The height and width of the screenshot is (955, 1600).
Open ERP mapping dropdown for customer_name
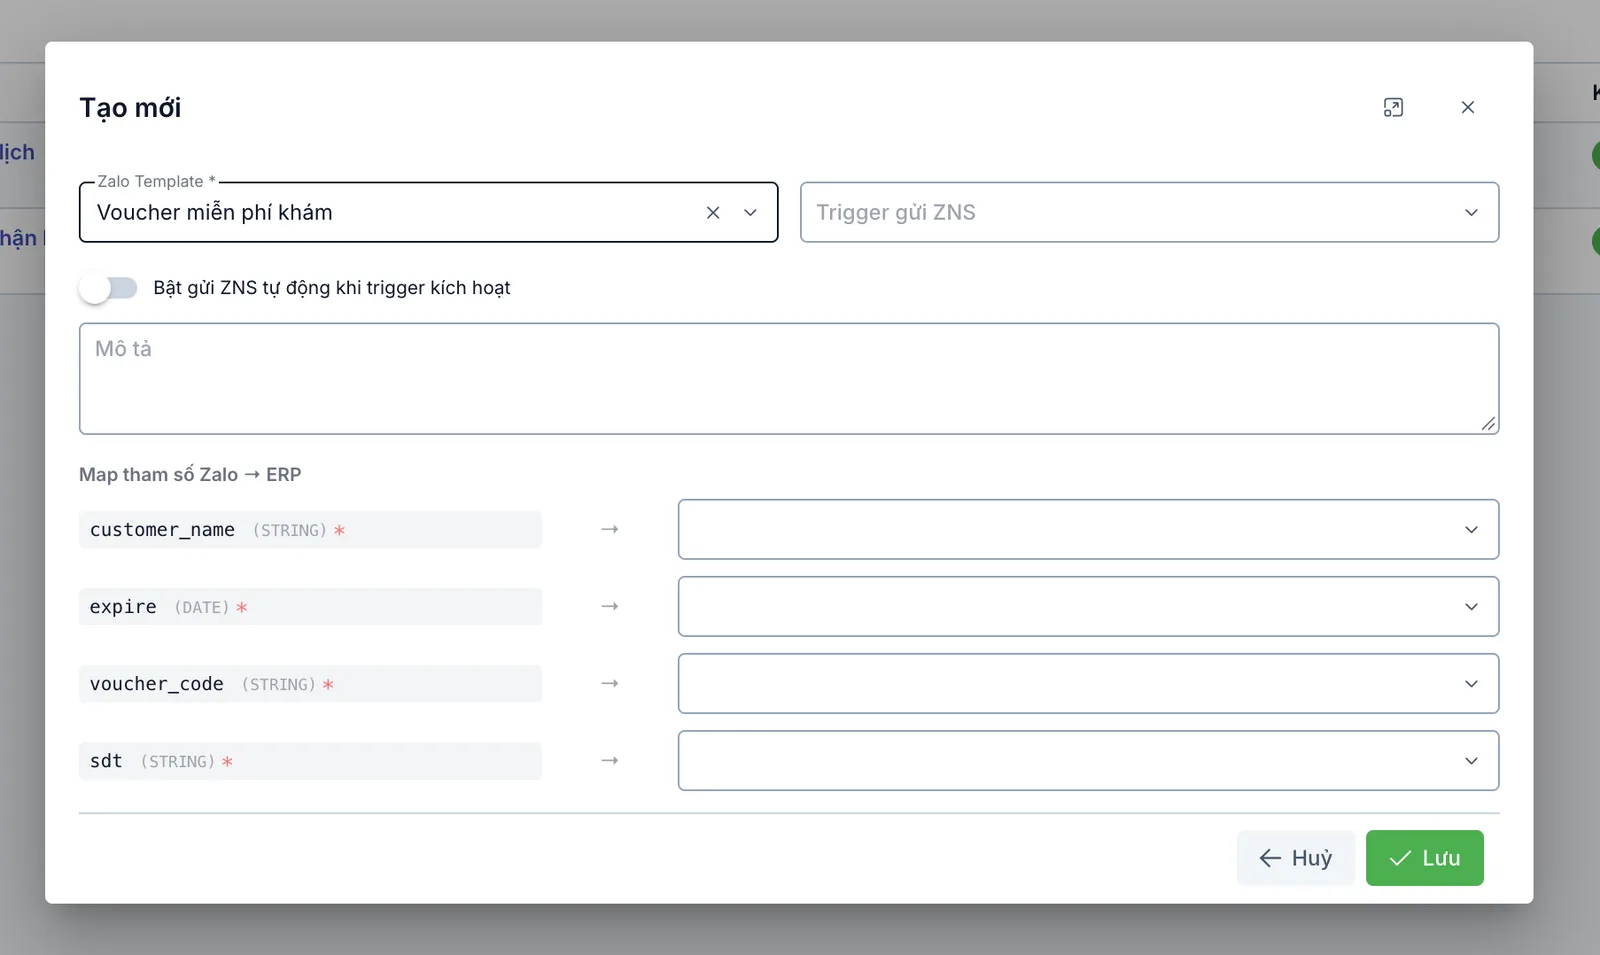(x=1088, y=529)
